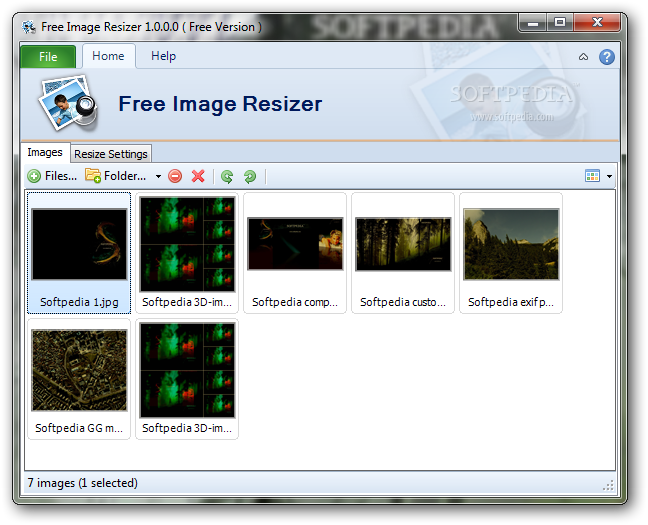The height and width of the screenshot is (525, 648).
Task: Open the view mode dropdown arrow
Action: [610, 177]
